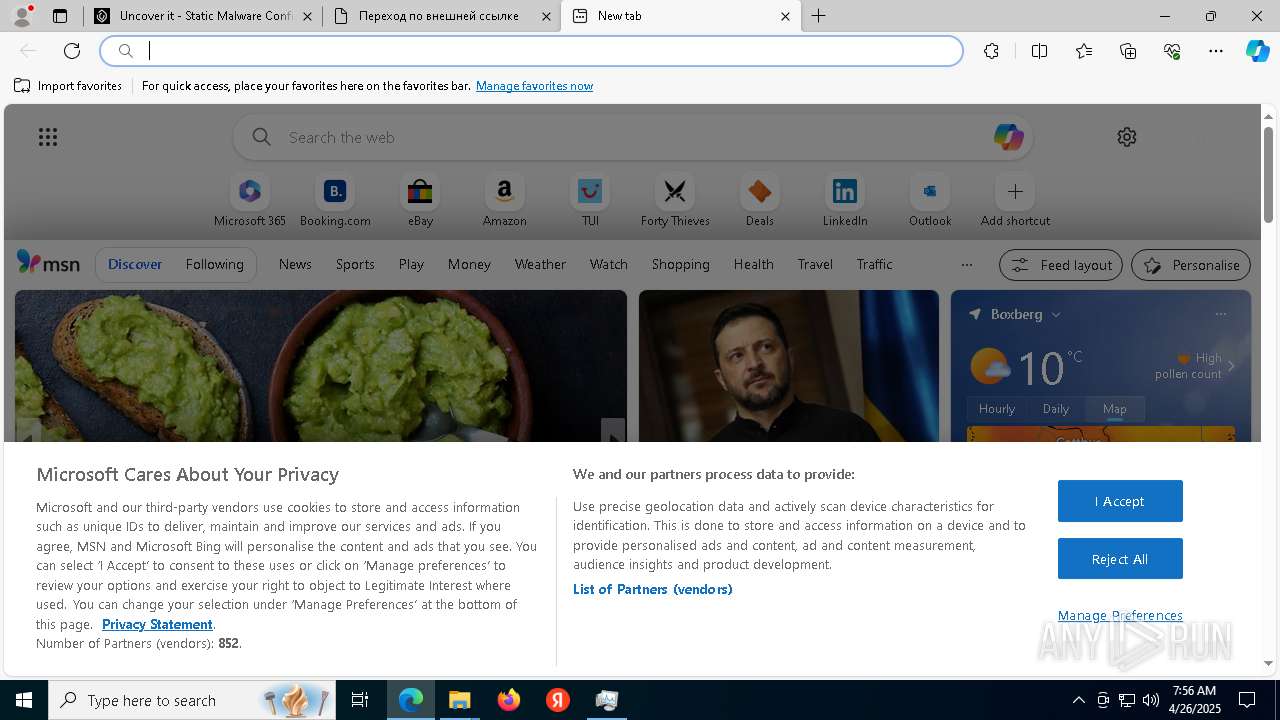Focus the browser address bar

532,51
